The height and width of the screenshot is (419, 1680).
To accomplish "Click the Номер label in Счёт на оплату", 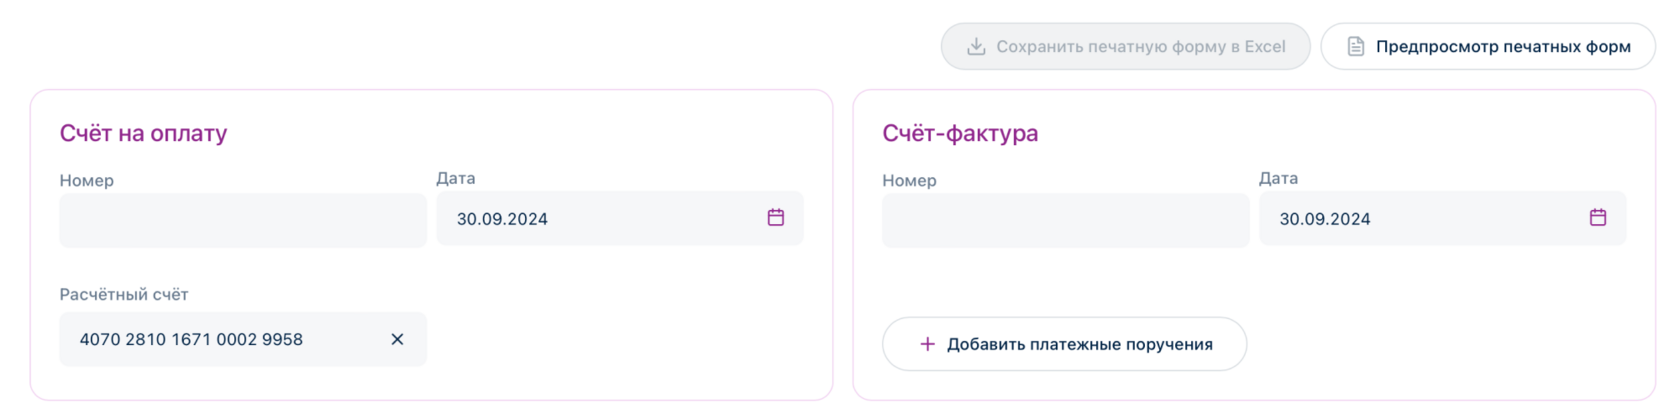I will pos(87,181).
